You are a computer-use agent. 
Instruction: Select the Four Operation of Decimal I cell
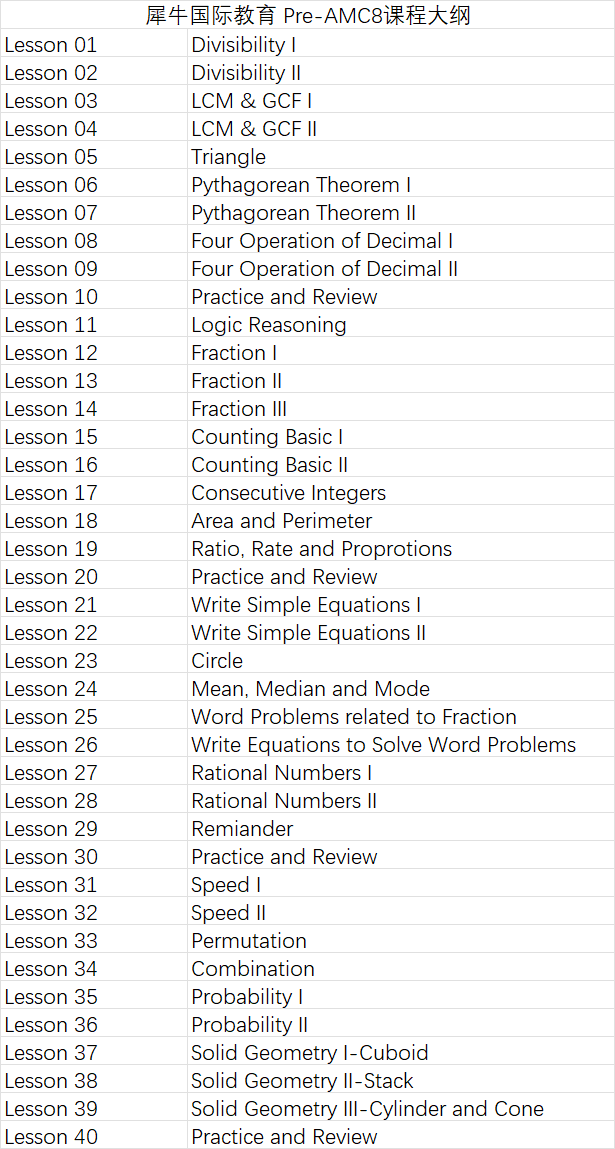(x=322, y=241)
